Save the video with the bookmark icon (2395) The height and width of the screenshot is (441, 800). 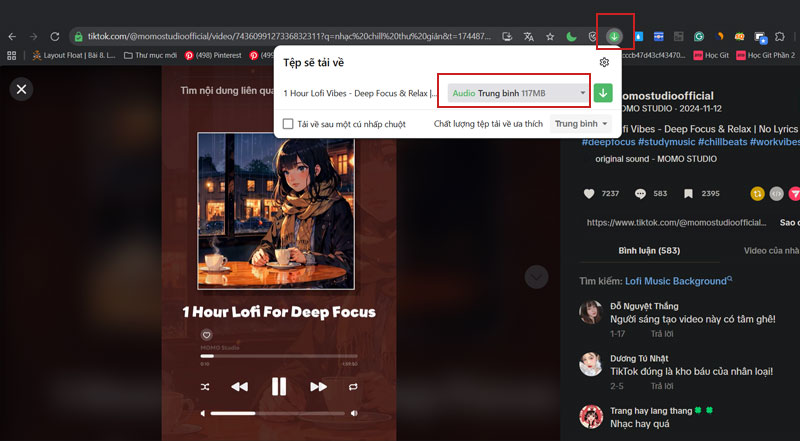pos(688,193)
